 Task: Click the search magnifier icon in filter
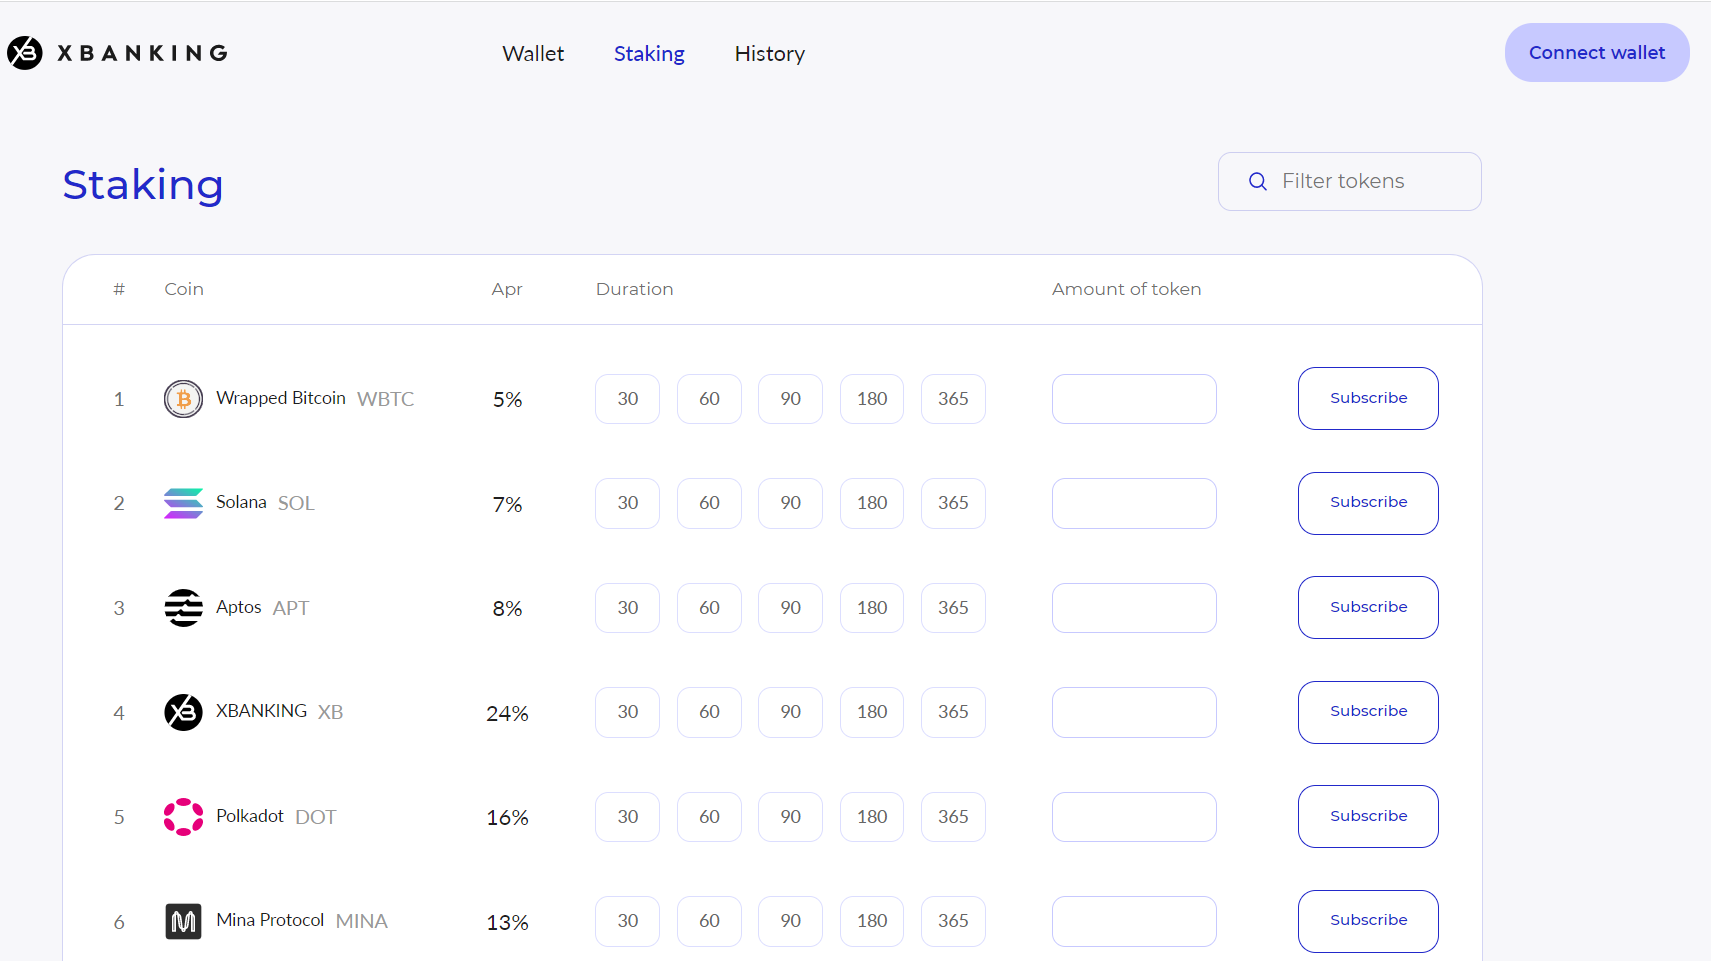1258,181
